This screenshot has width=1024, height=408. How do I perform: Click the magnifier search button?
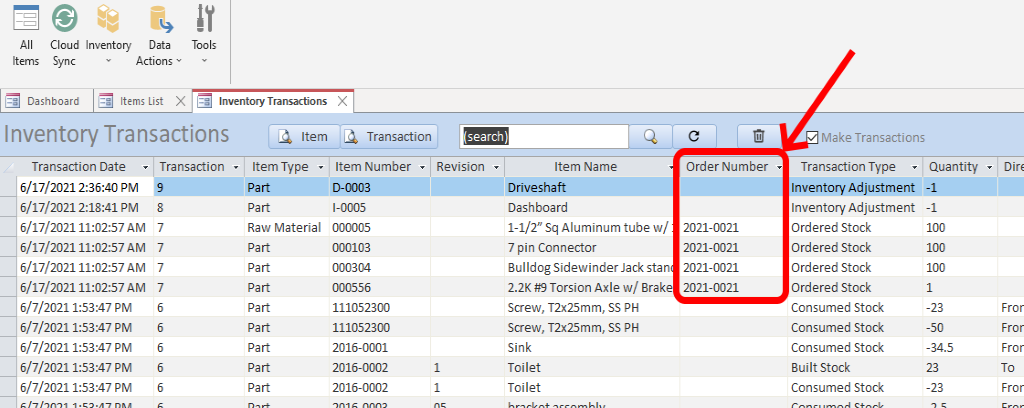[x=650, y=136]
